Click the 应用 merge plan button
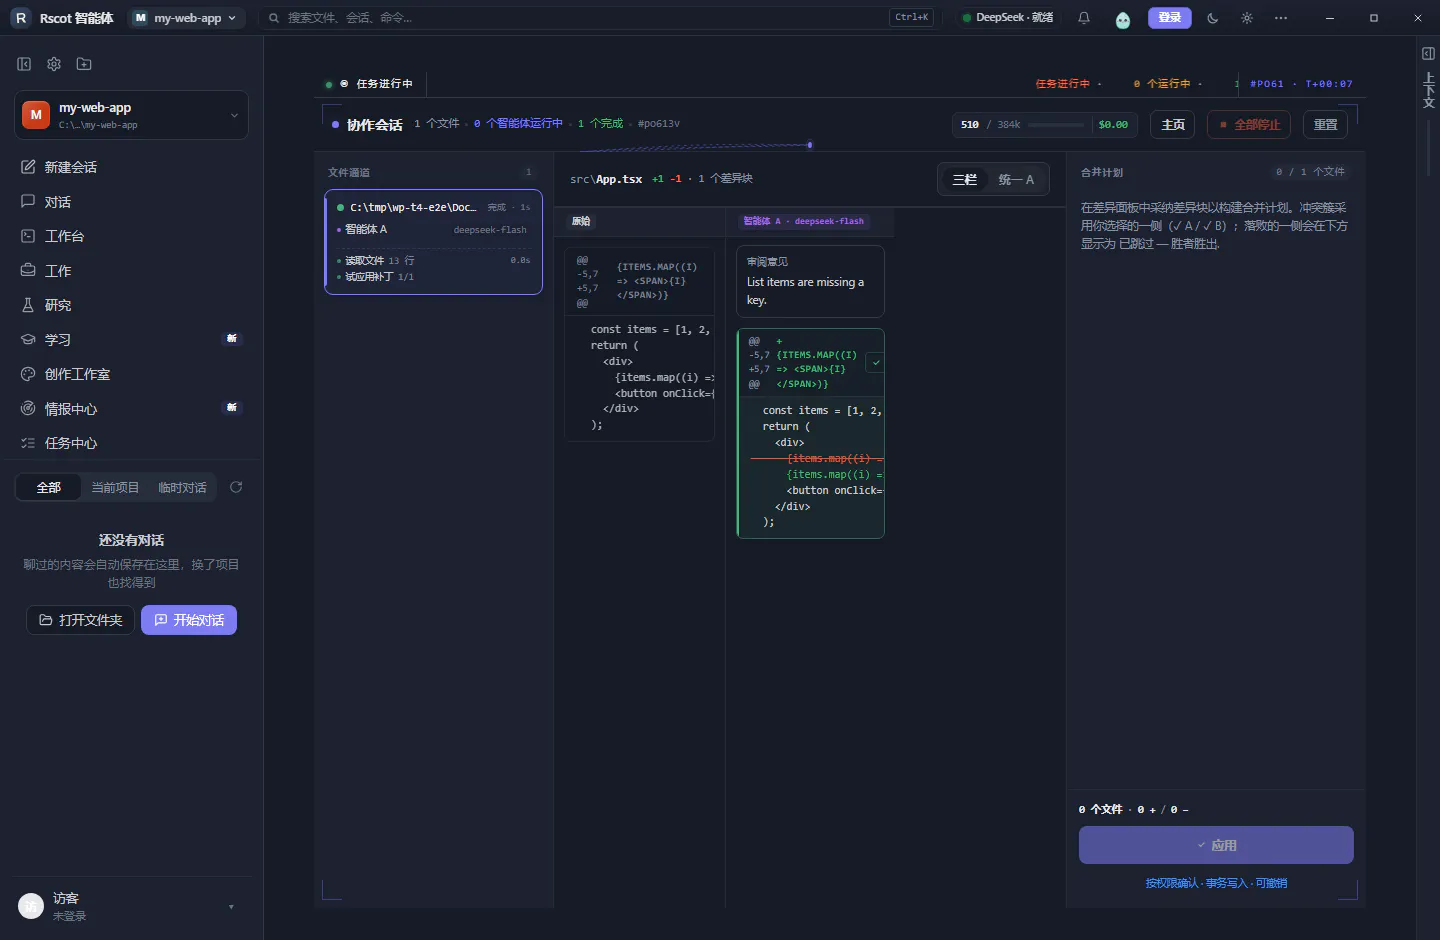This screenshot has width=1440, height=940. [x=1216, y=845]
